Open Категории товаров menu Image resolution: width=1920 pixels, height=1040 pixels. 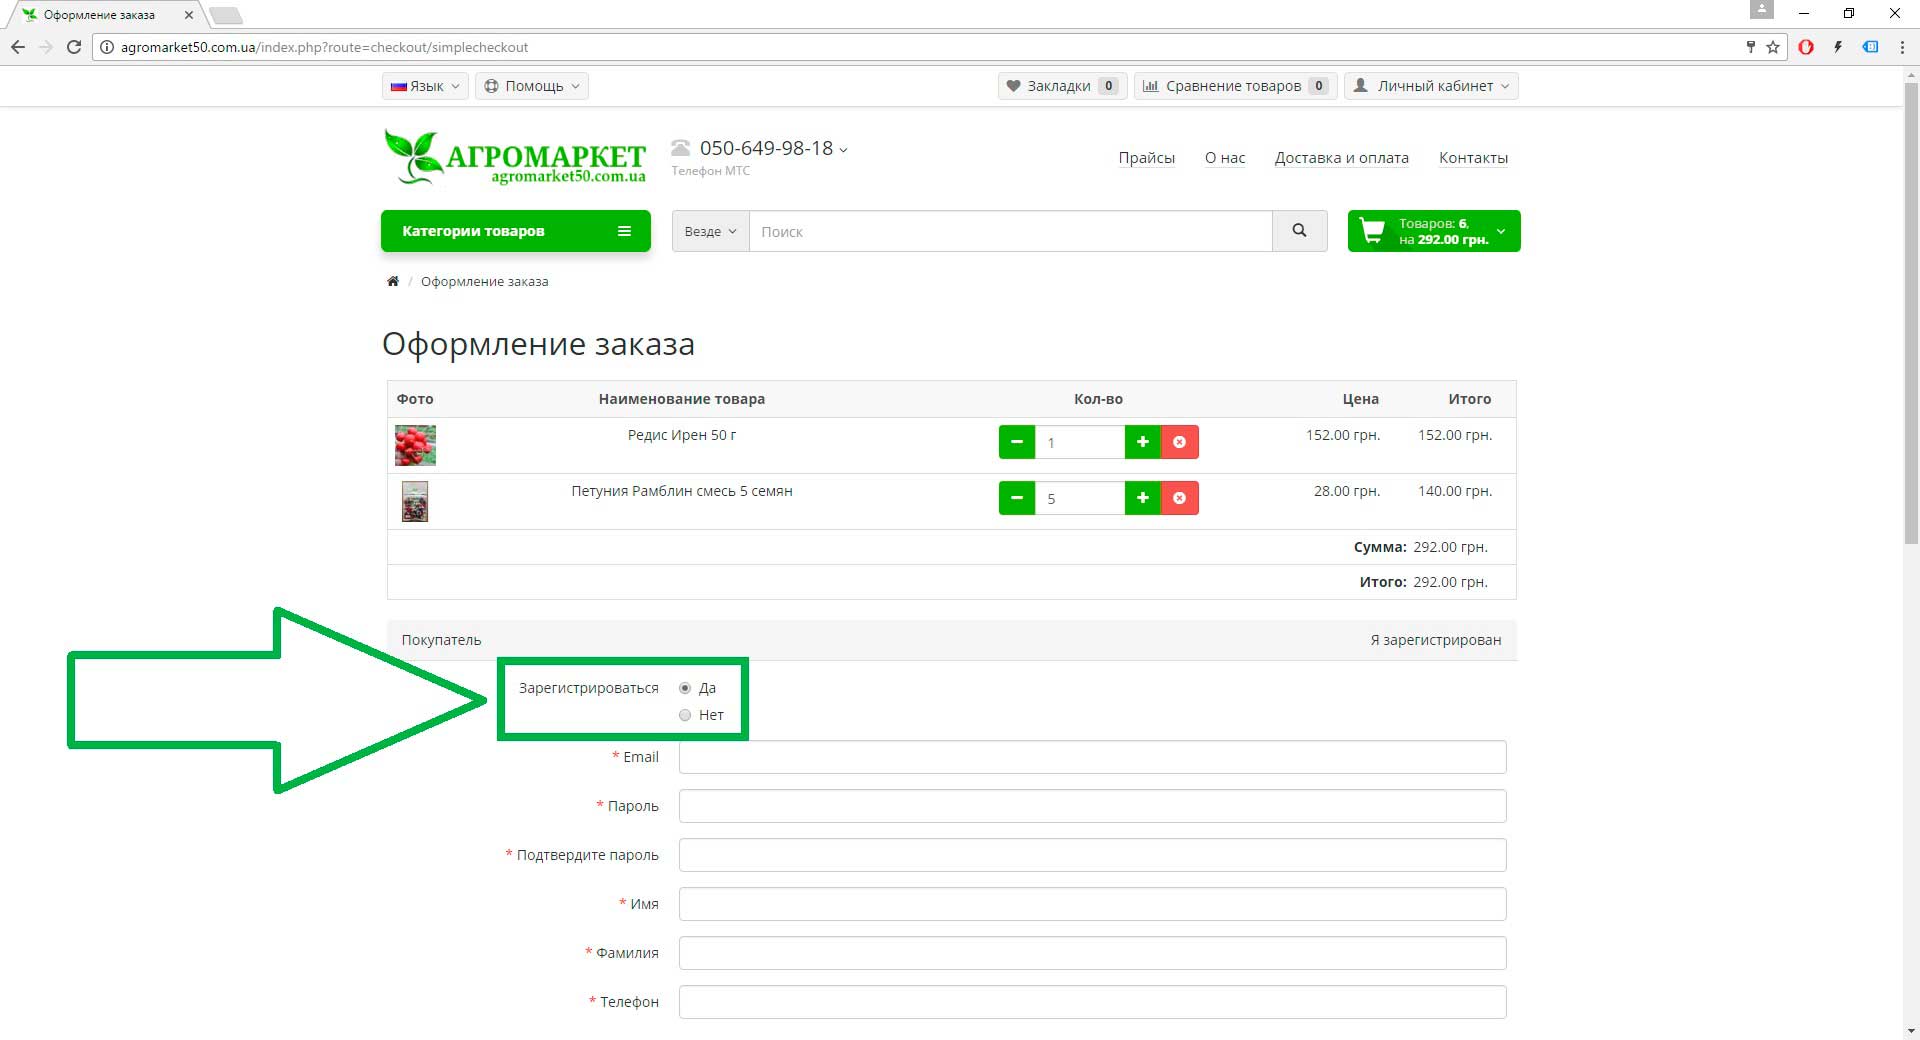(515, 231)
